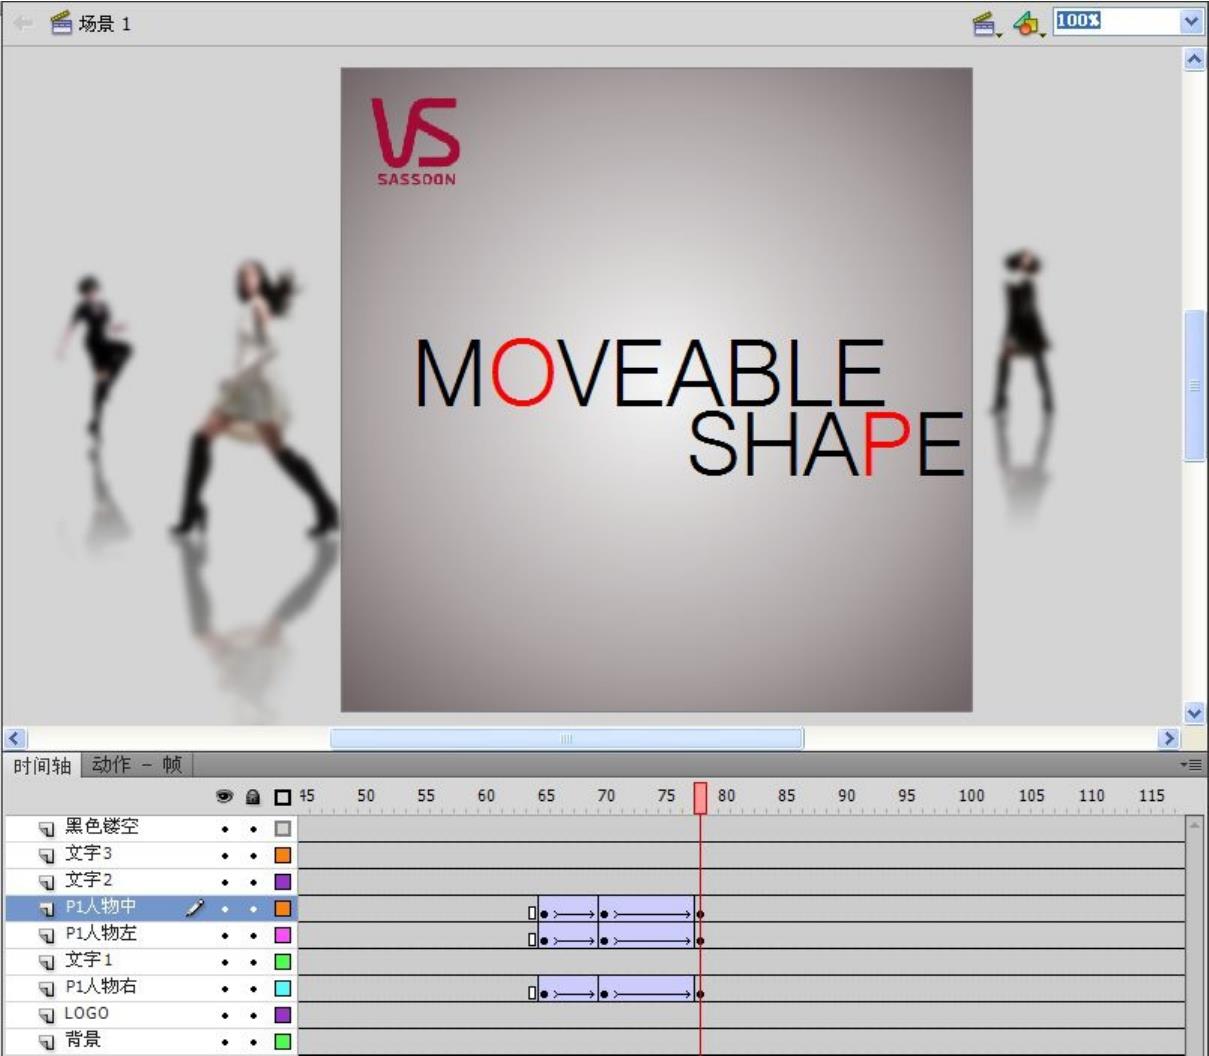Toggle visibility dot of 文字3 layer
This screenshot has height=1056, width=1209.
(x=225, y=855)
